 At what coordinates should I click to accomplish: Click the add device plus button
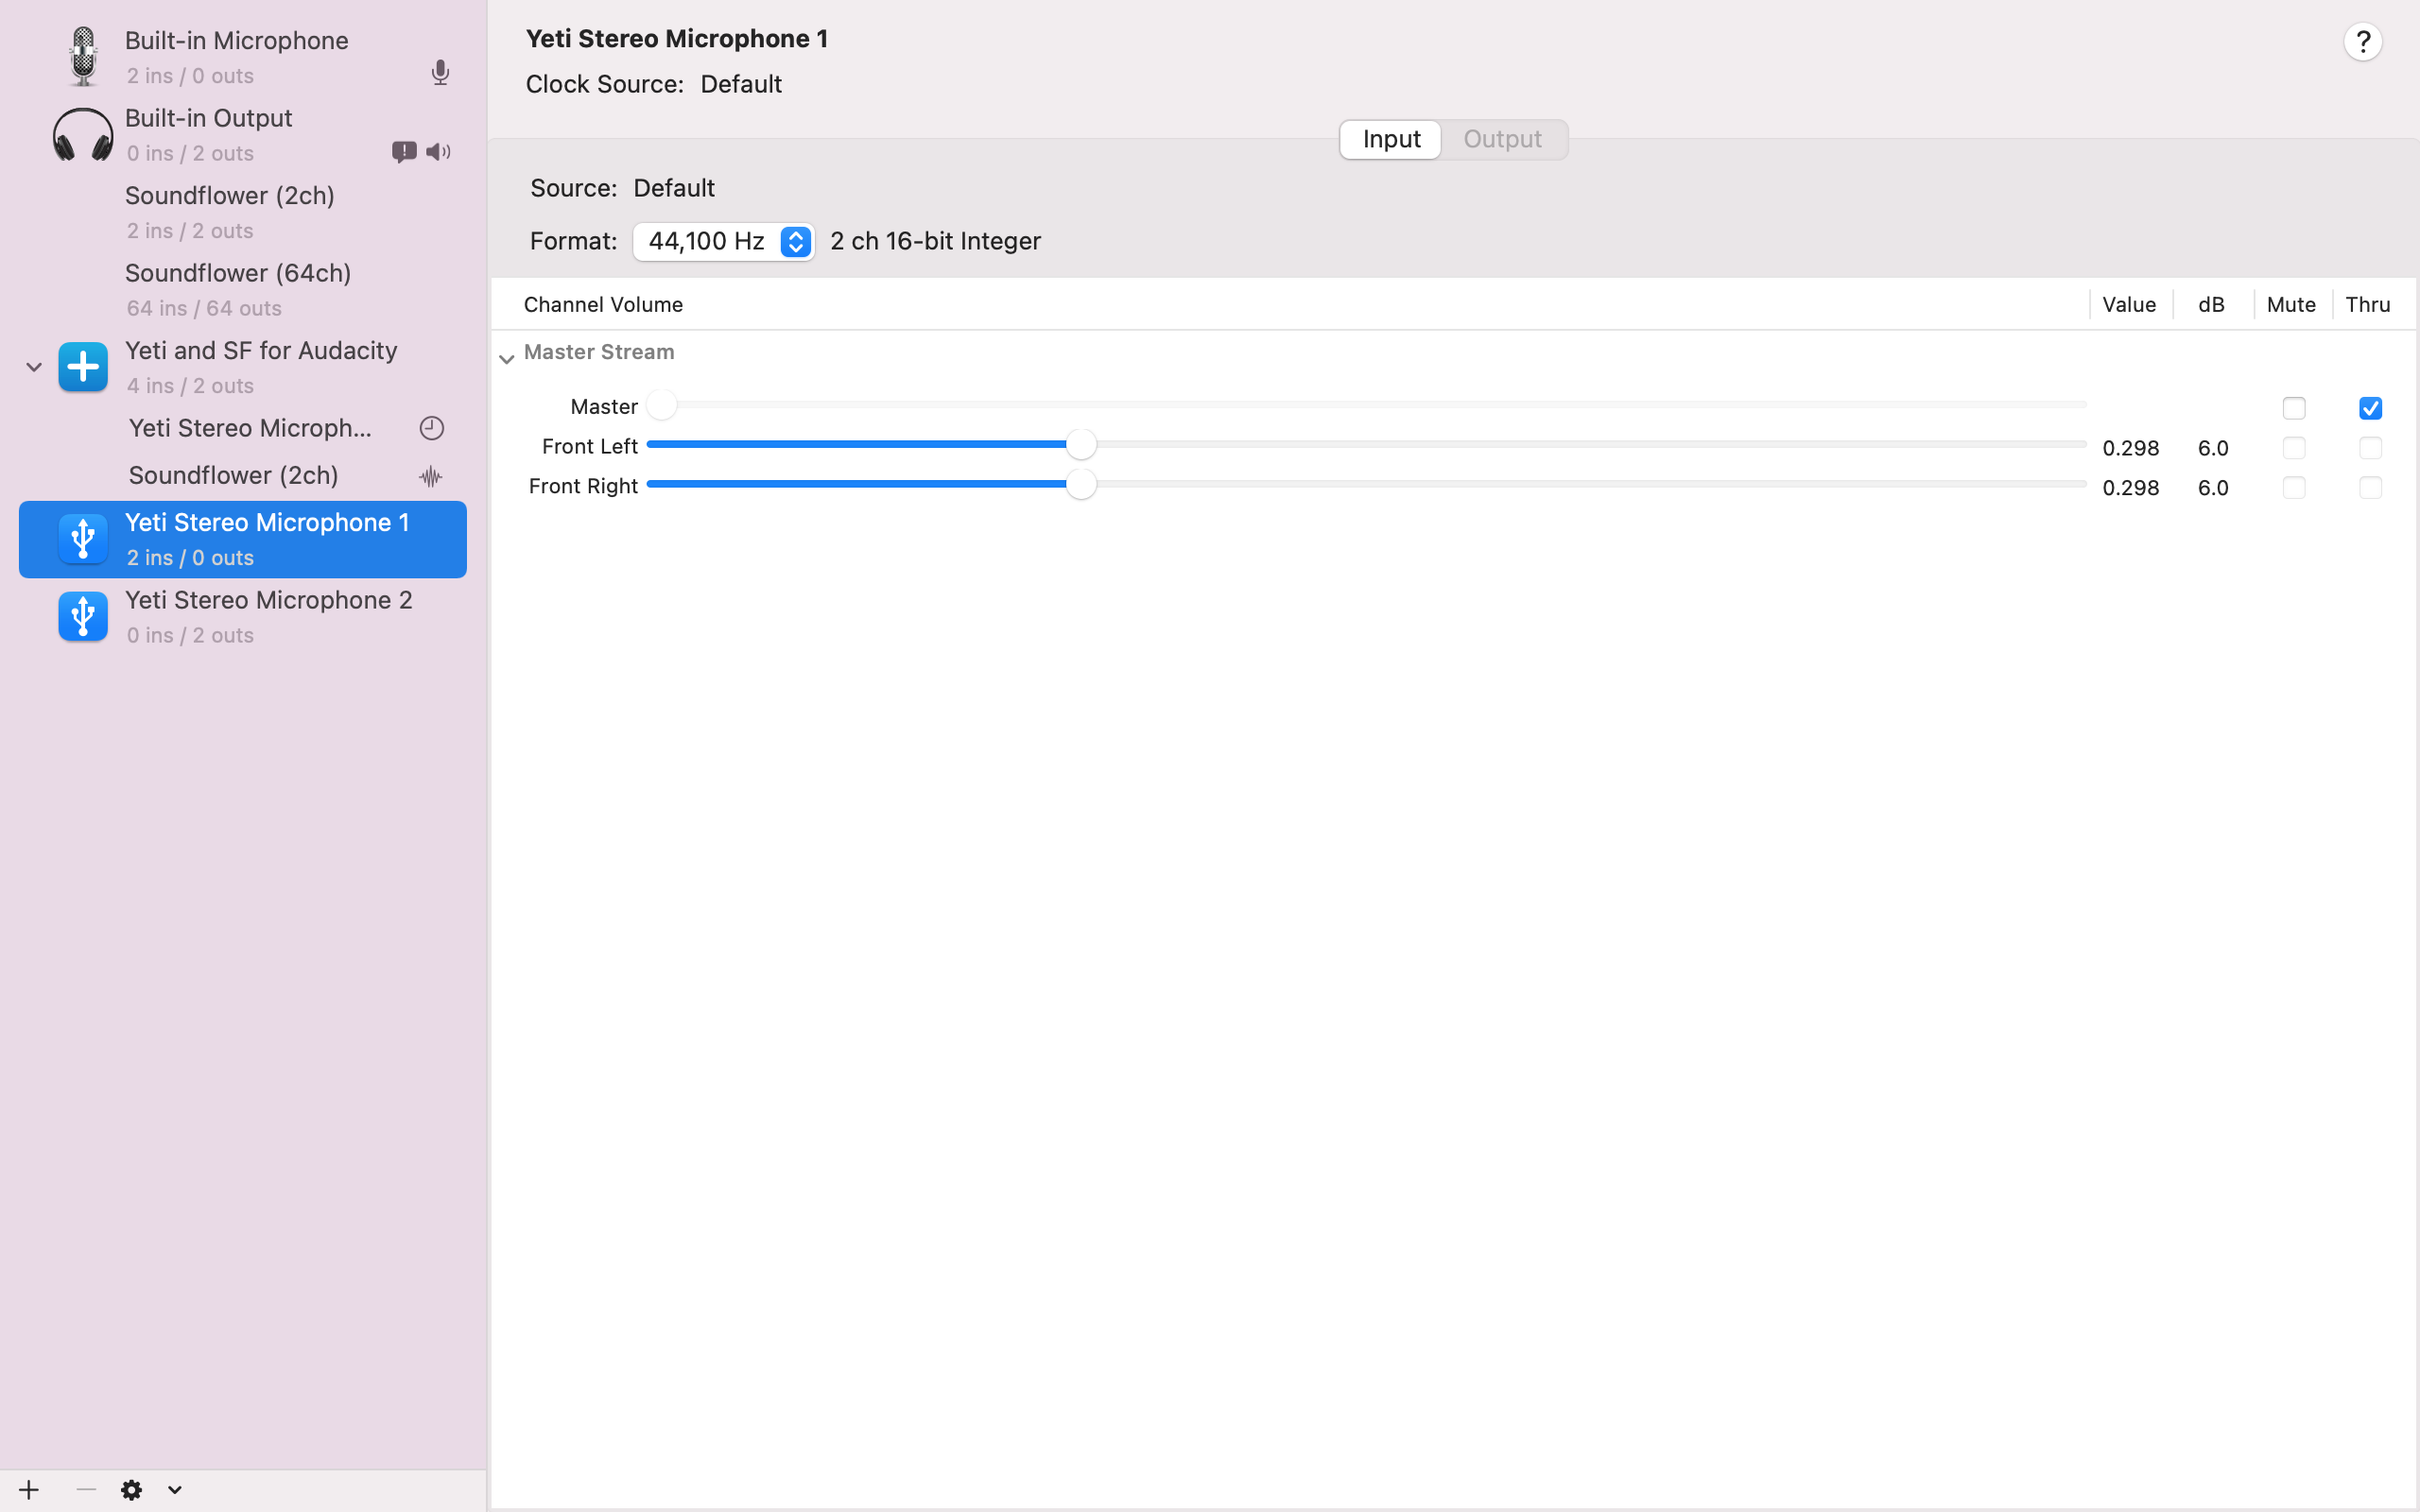click(x=29, y=1490)
